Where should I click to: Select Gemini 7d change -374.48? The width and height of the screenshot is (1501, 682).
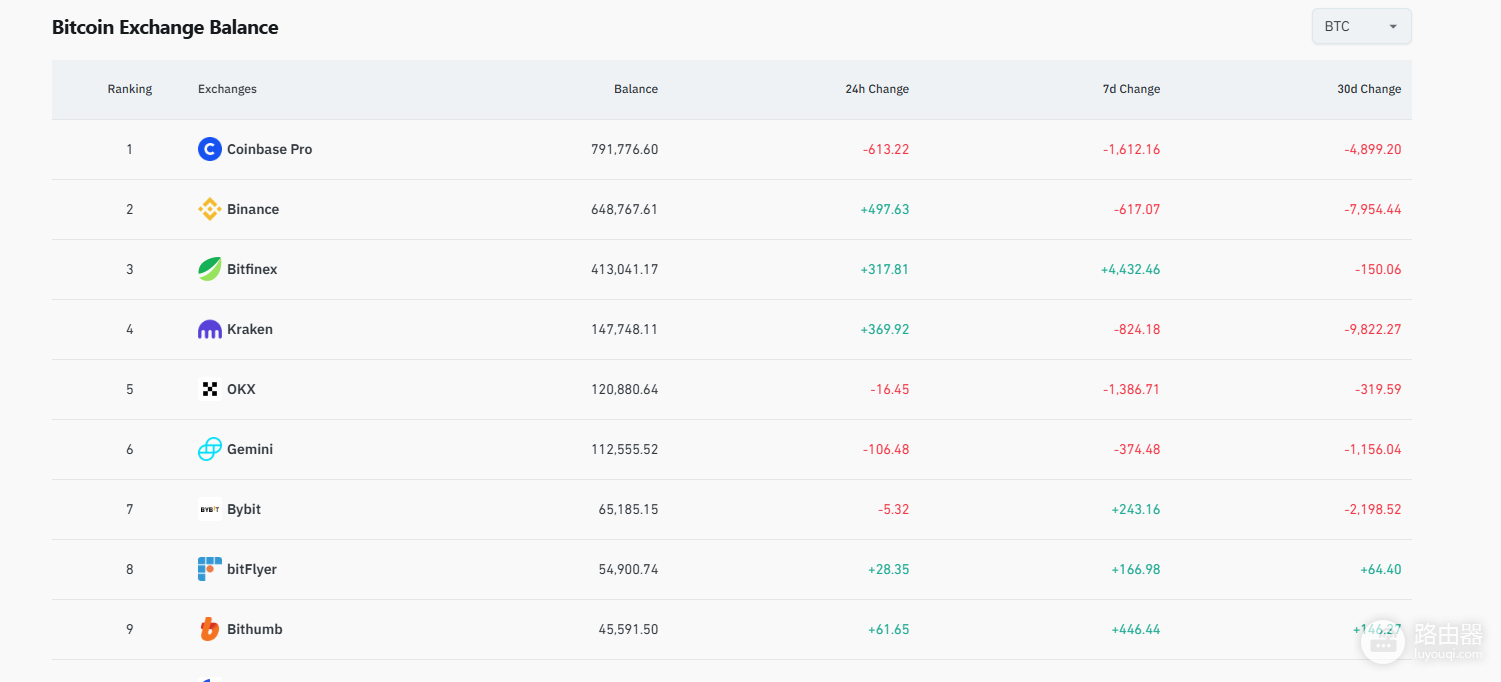1137,449
